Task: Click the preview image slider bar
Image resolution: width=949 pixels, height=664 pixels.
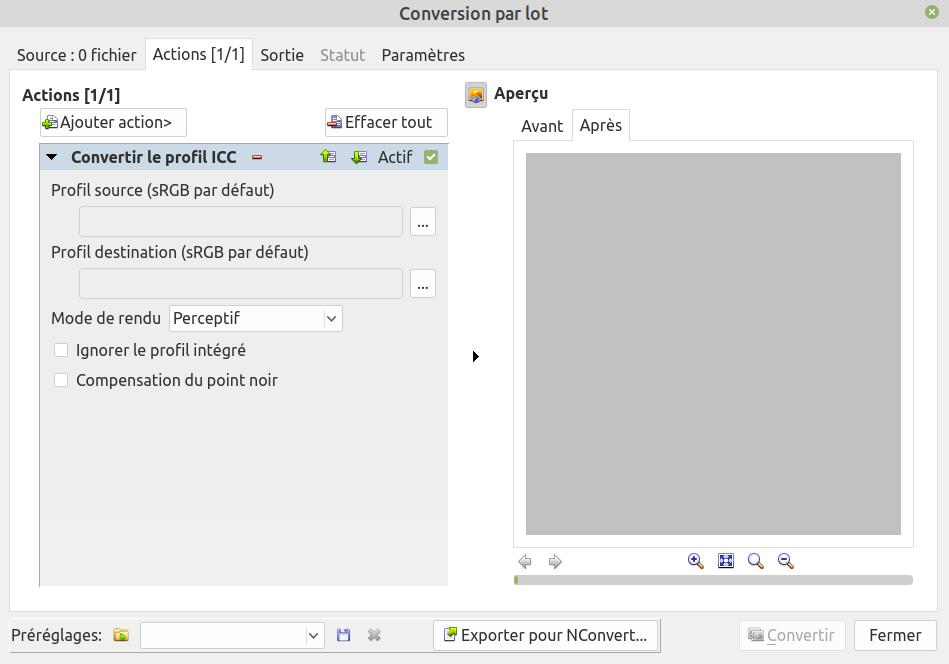Action: click(x=713, y=580)
